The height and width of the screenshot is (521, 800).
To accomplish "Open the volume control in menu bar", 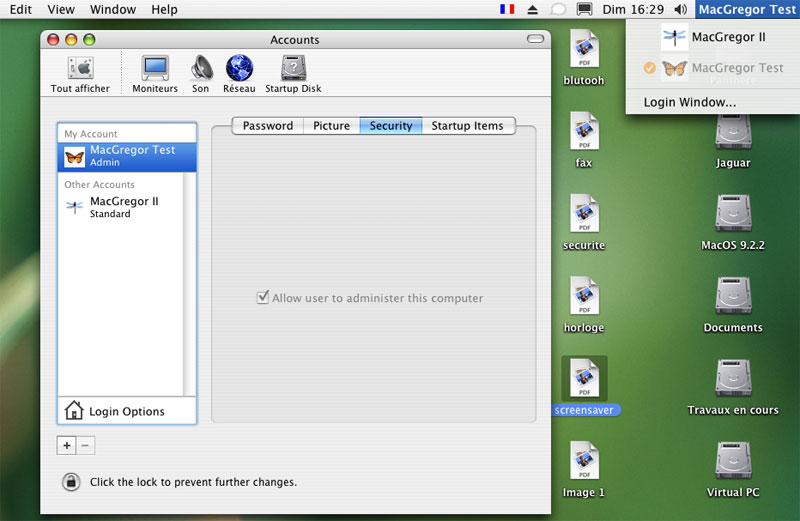I will pos(681,9).
